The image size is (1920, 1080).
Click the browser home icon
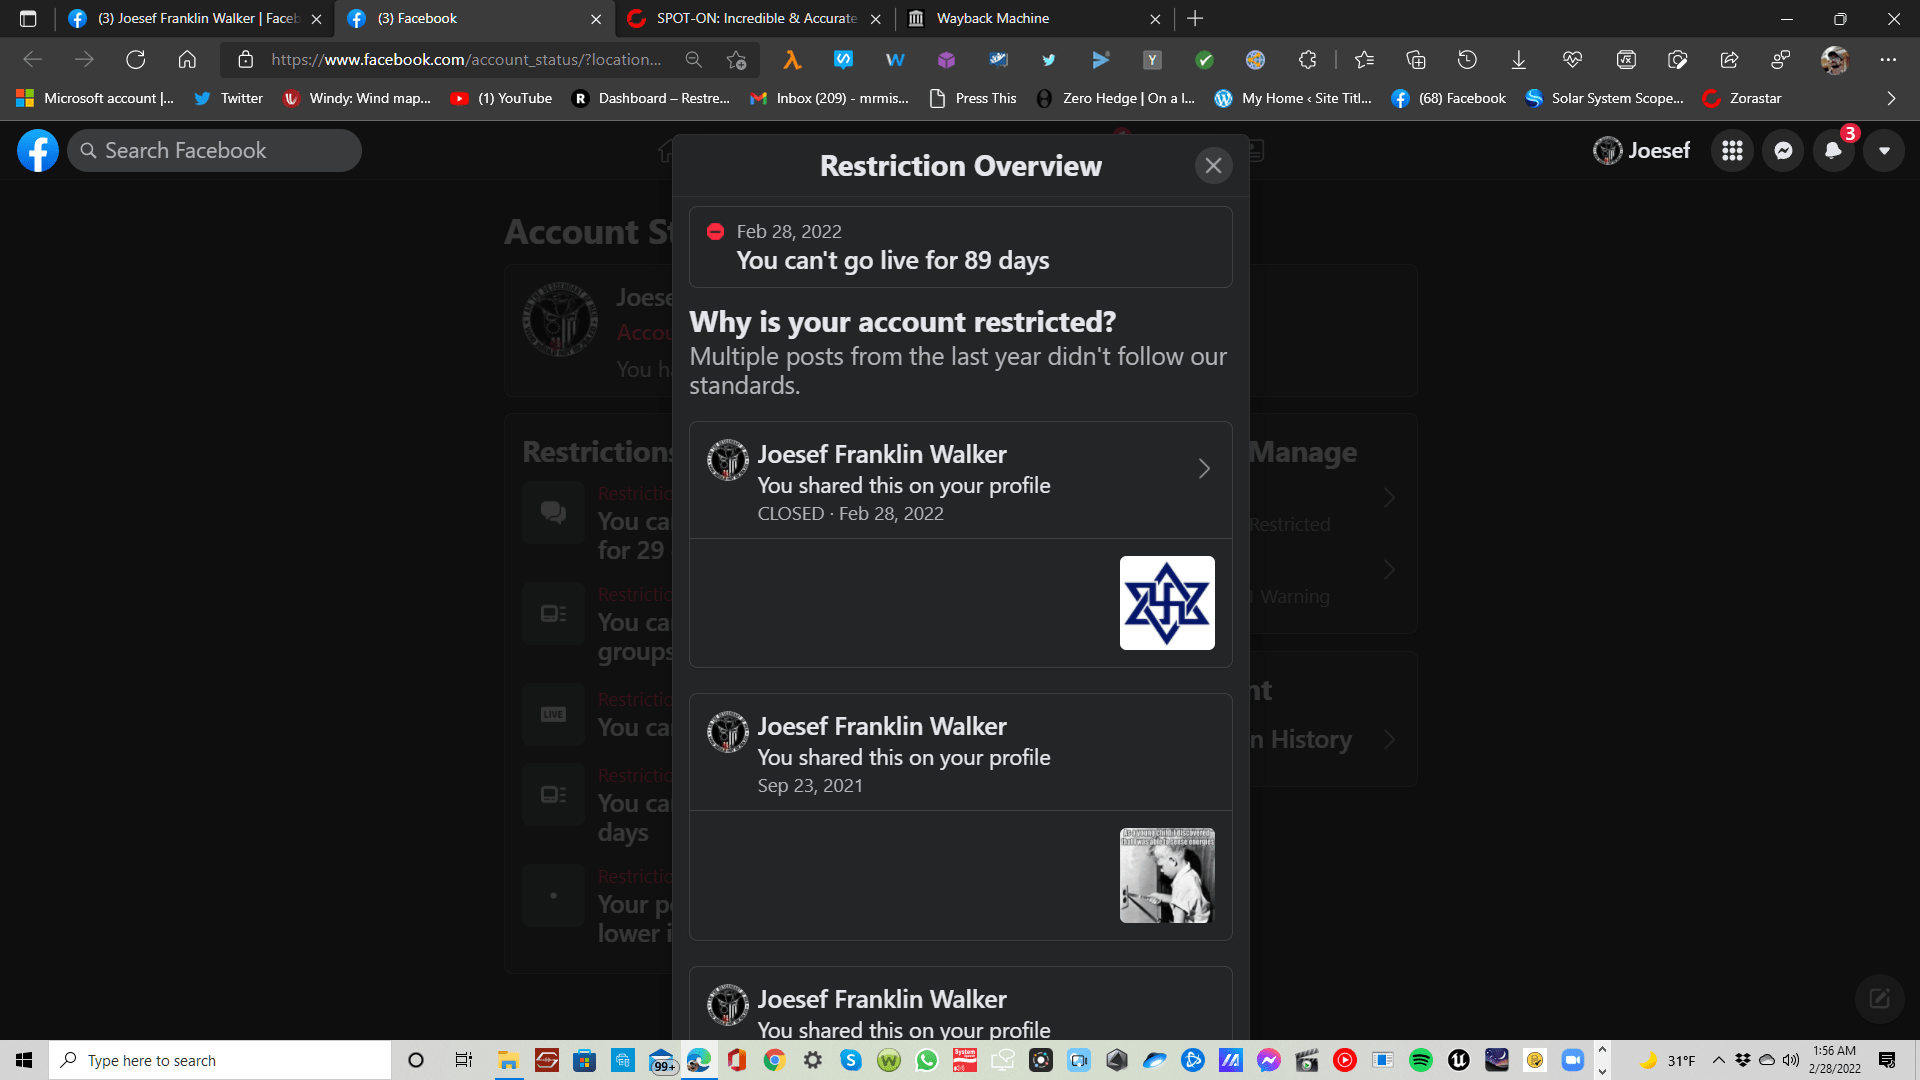click(x=187, y=60)
